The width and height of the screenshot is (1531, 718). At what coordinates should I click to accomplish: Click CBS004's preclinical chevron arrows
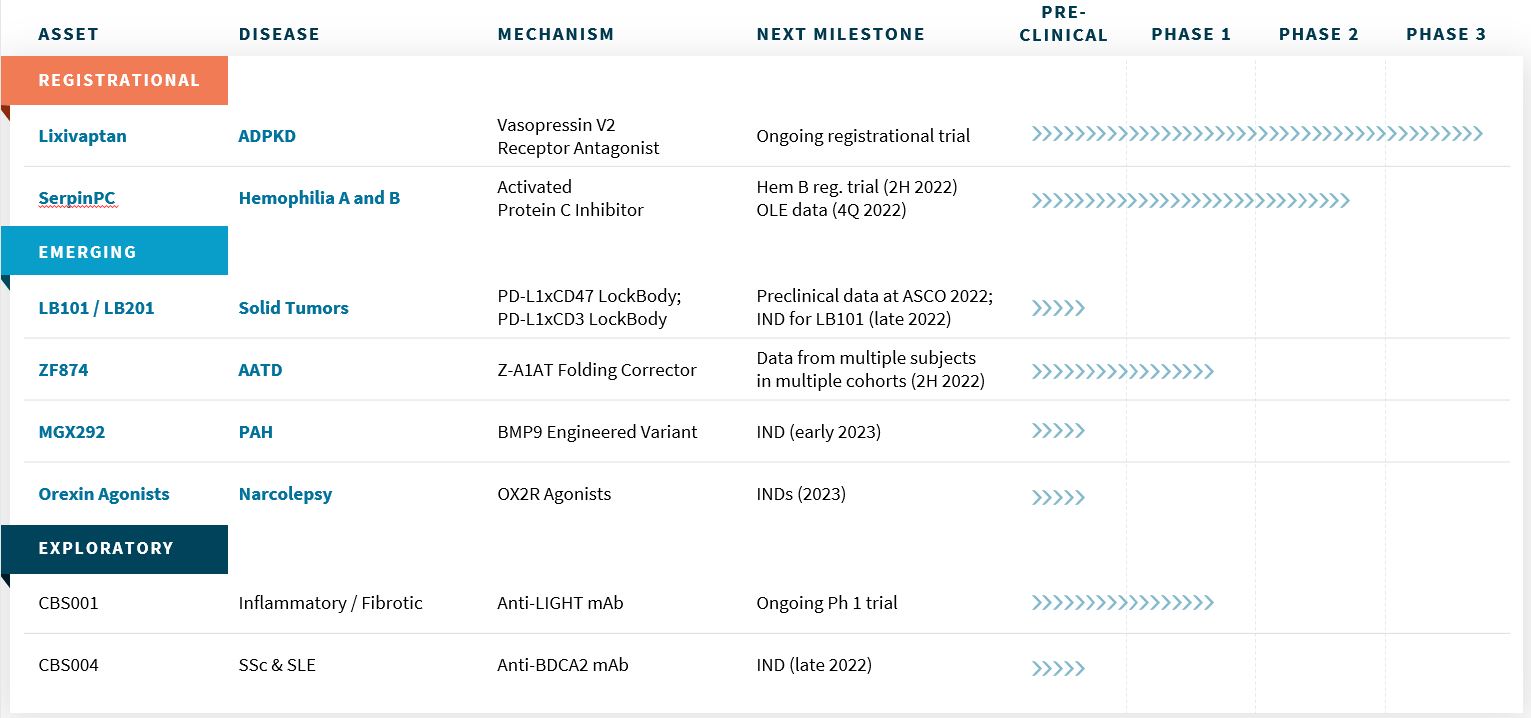click(x=1058, y=668)
